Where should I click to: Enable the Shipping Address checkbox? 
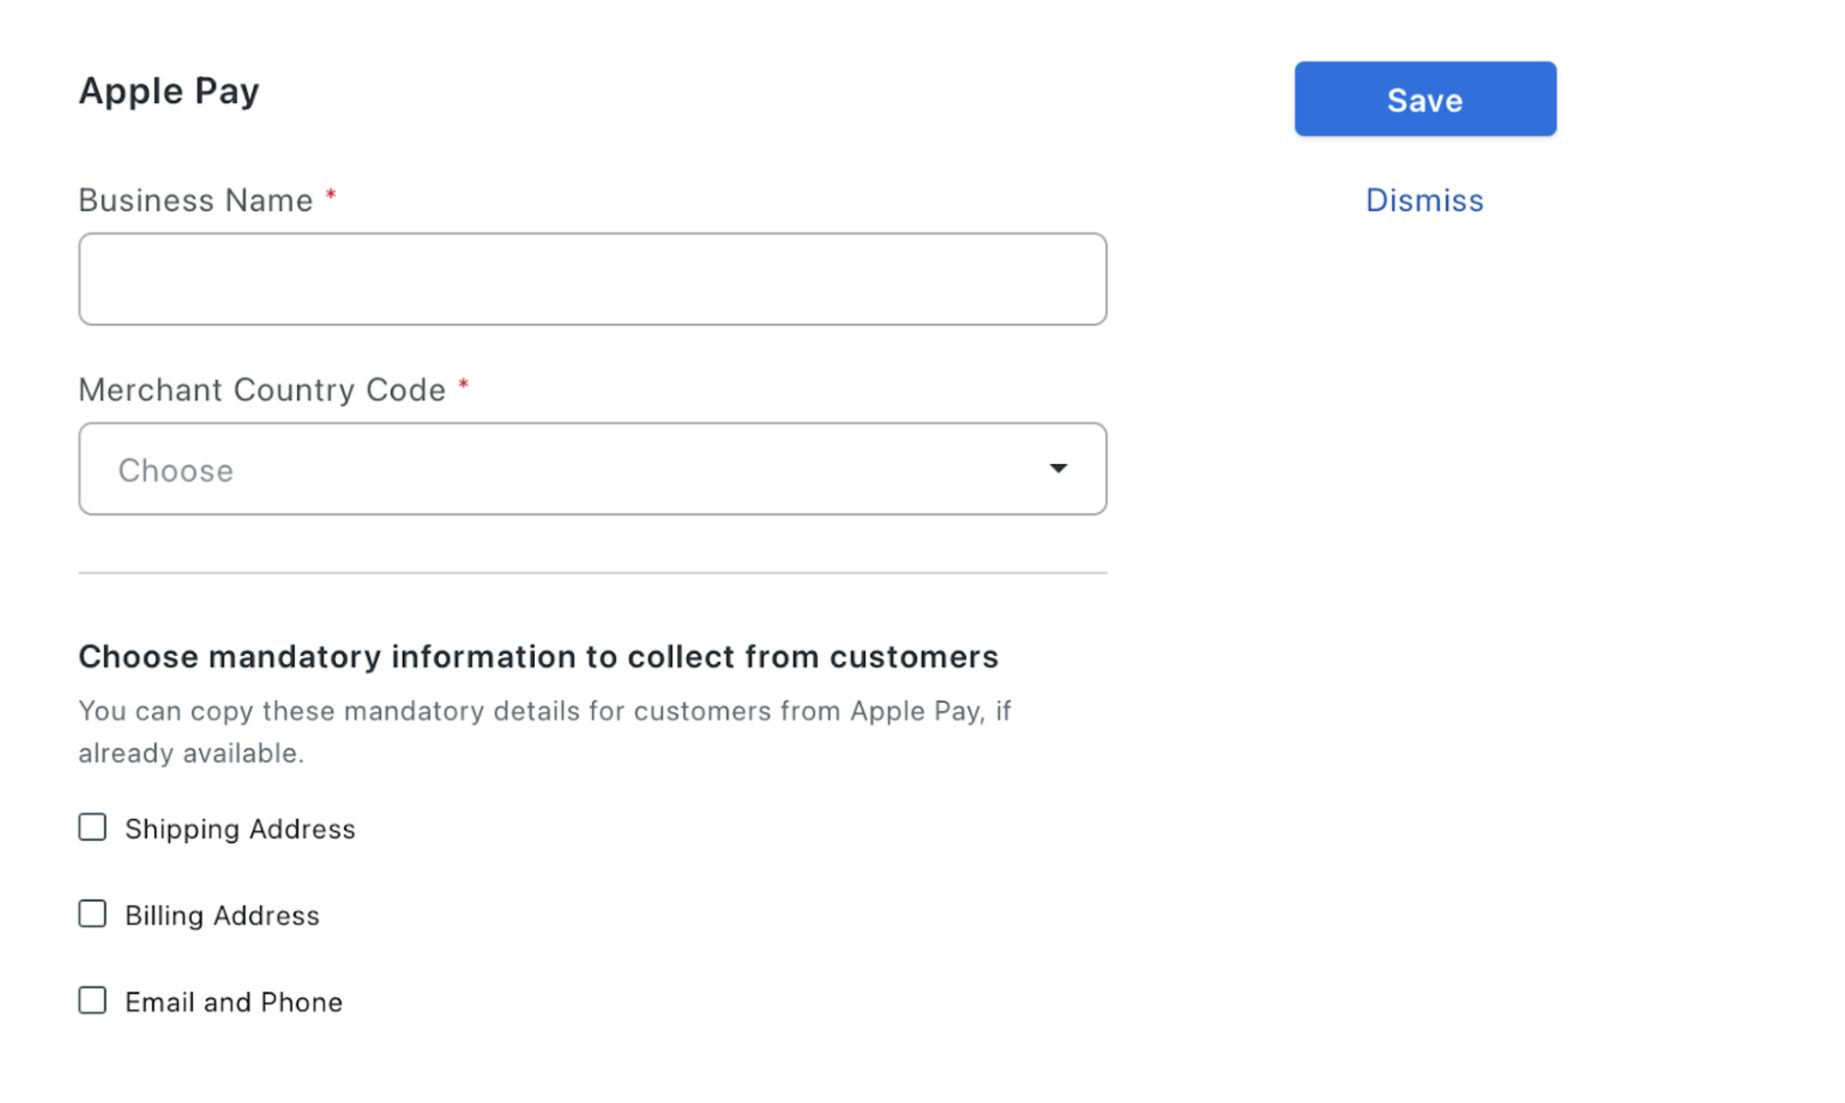pos(93,827)
